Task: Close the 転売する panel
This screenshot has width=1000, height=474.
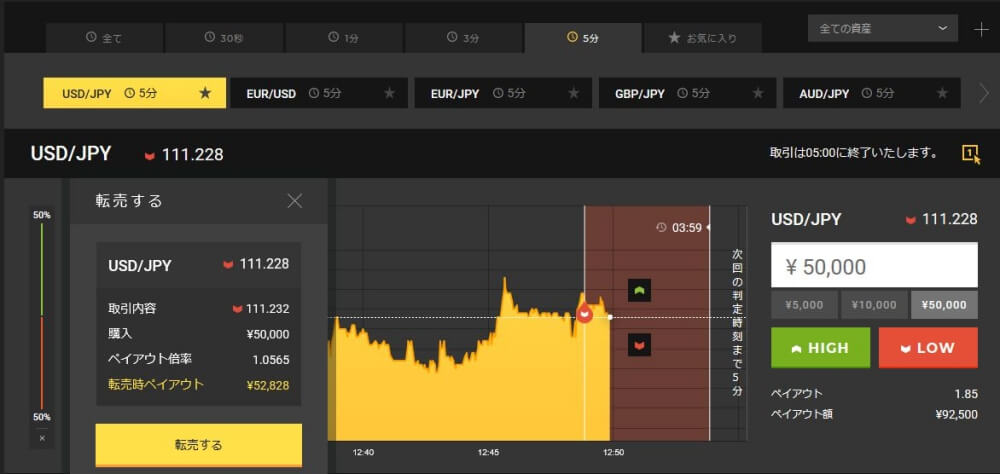Action: tap(295, 201)
